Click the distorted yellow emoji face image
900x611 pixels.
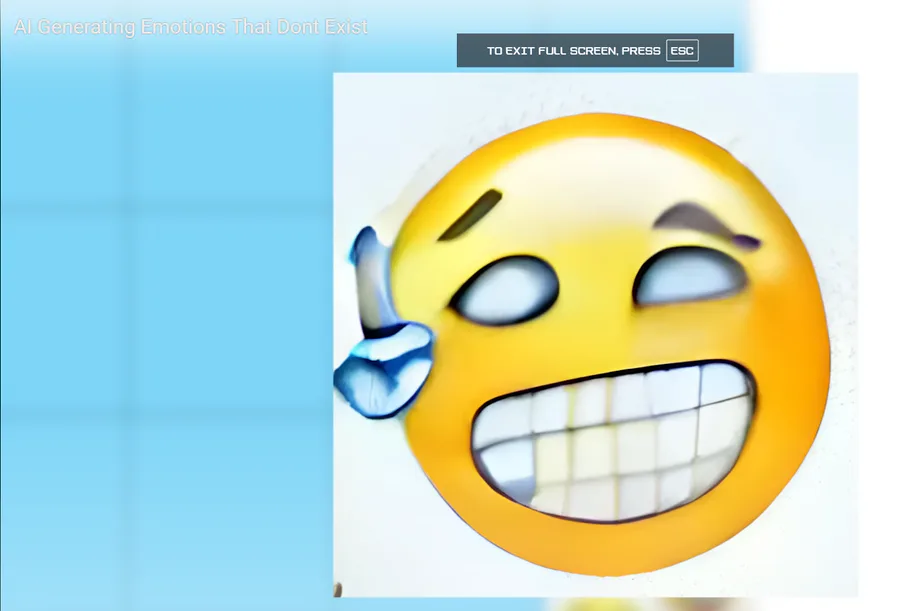coord(595,335)
